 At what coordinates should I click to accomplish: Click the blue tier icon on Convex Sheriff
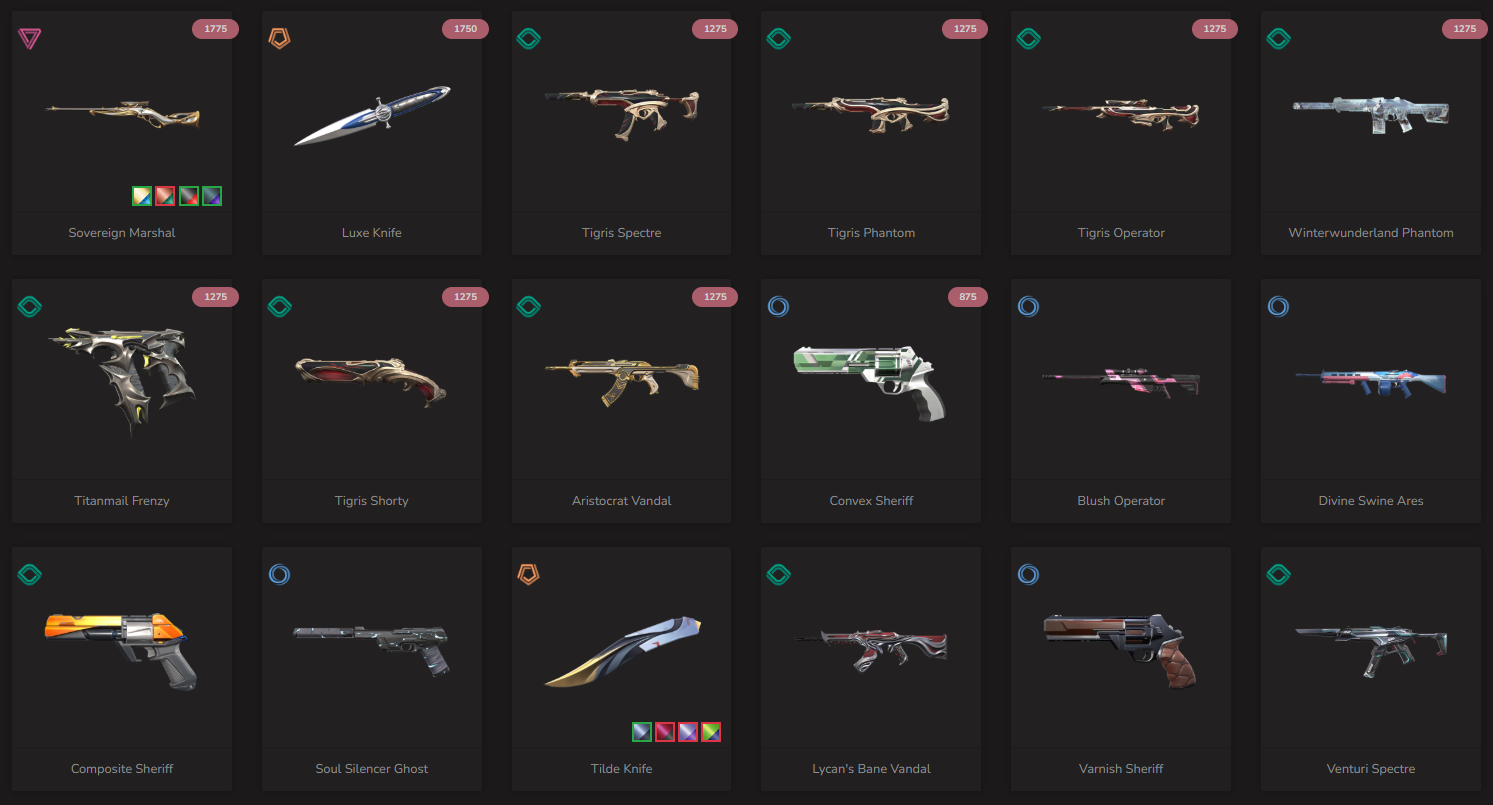779,307
